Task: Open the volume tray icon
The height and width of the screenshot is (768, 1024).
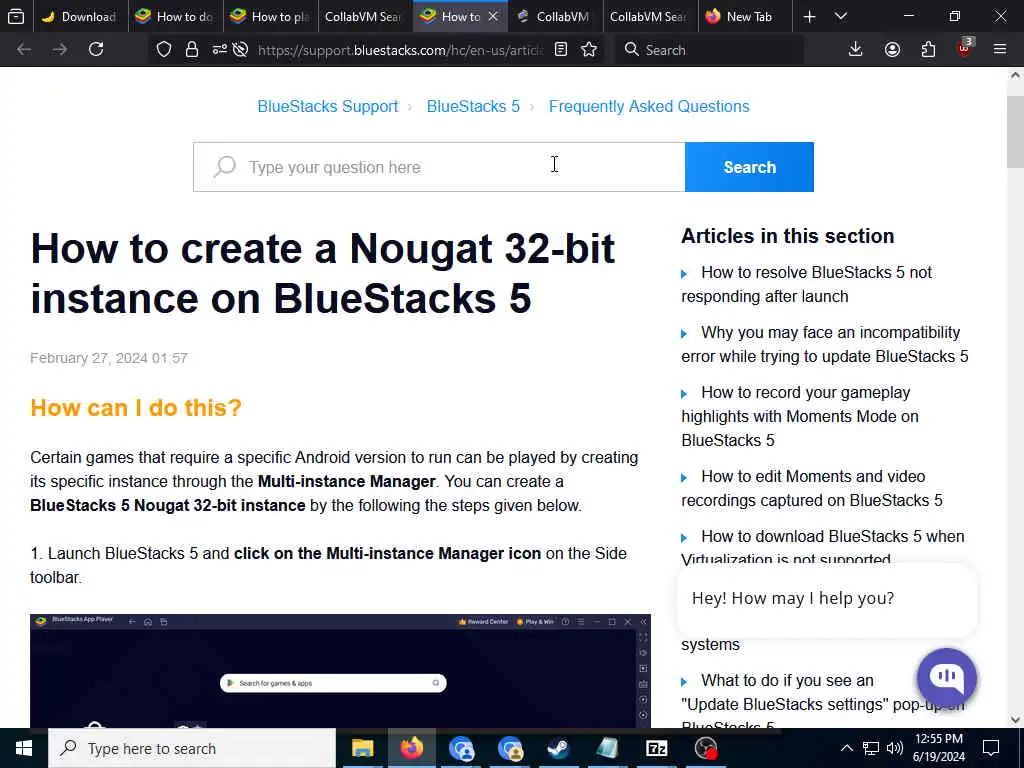Action: pyautogui.click(x=895, y=748)
